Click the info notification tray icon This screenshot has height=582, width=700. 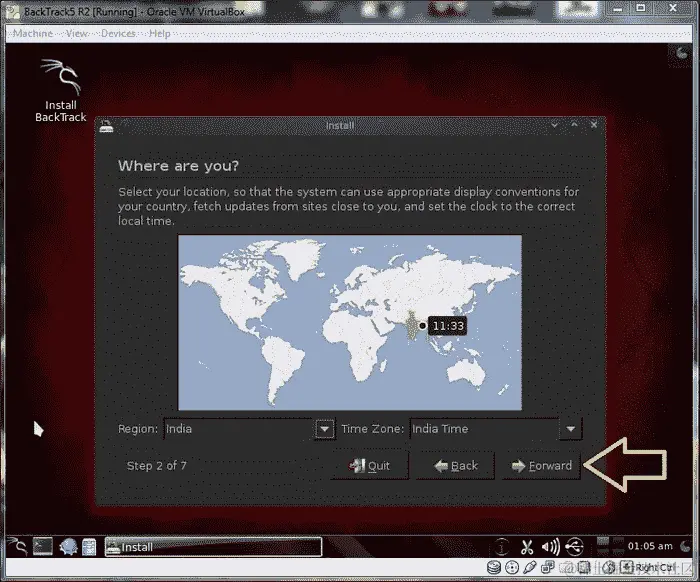pyautogui.click(x=501, y=547)
